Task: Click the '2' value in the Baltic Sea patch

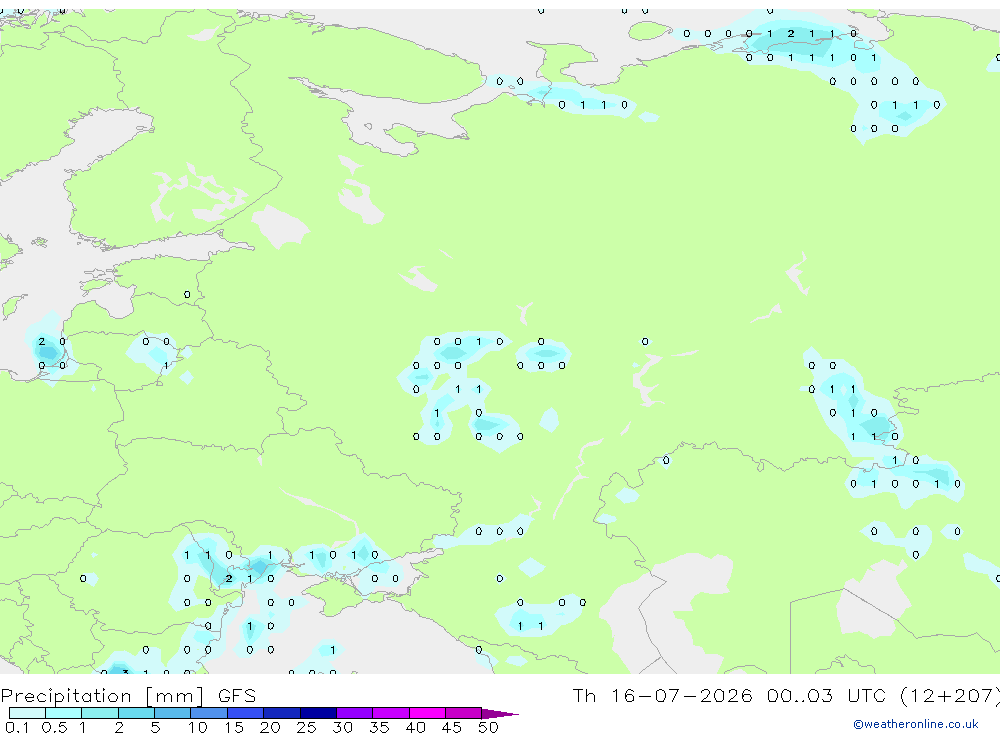Action: tap(41, 341)
